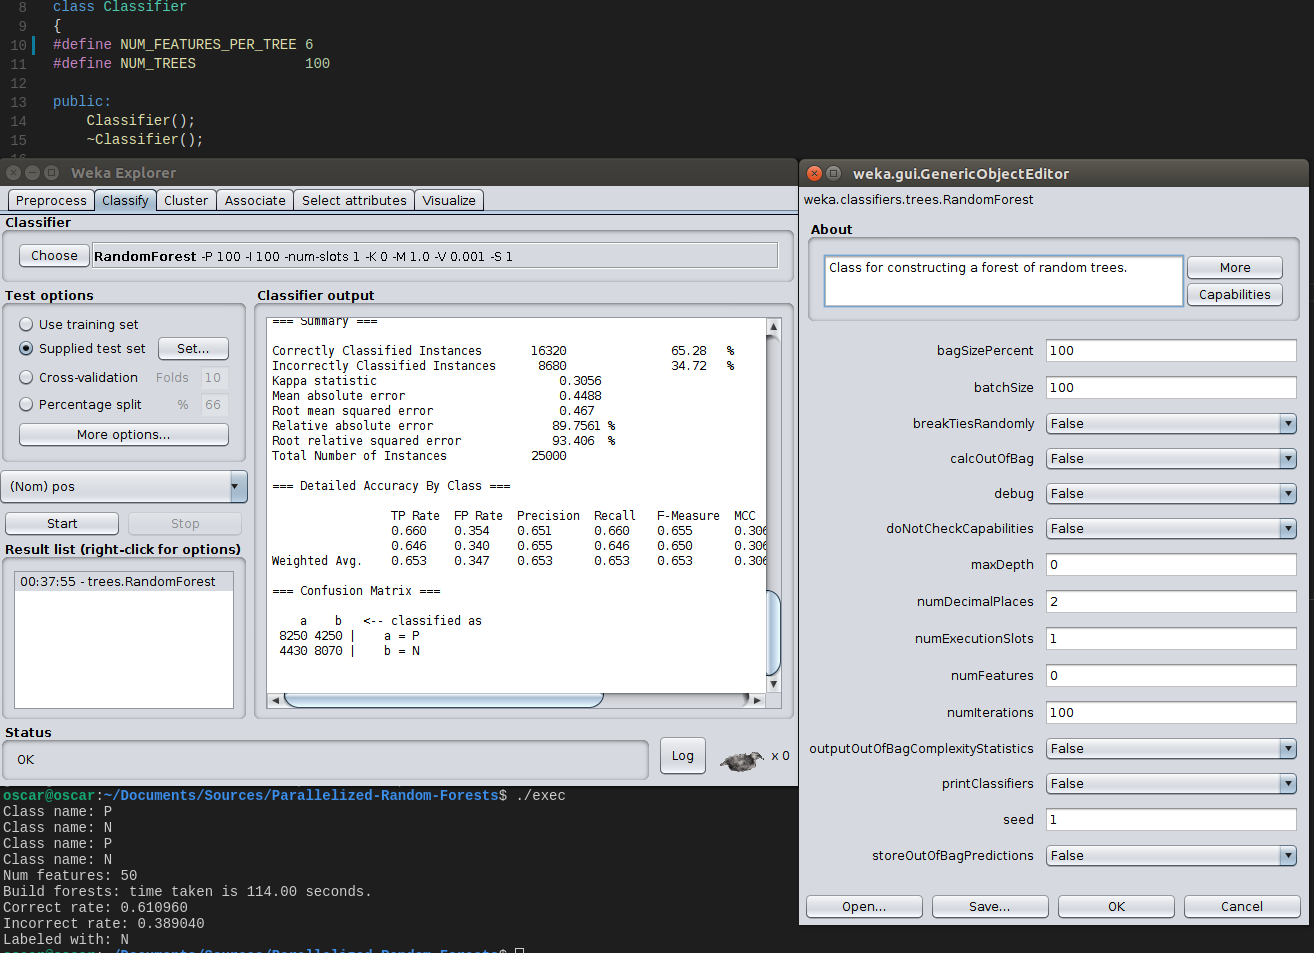Click the output scroll right arrow
This screenshot has height=953, width=1314.
point(757,700)
